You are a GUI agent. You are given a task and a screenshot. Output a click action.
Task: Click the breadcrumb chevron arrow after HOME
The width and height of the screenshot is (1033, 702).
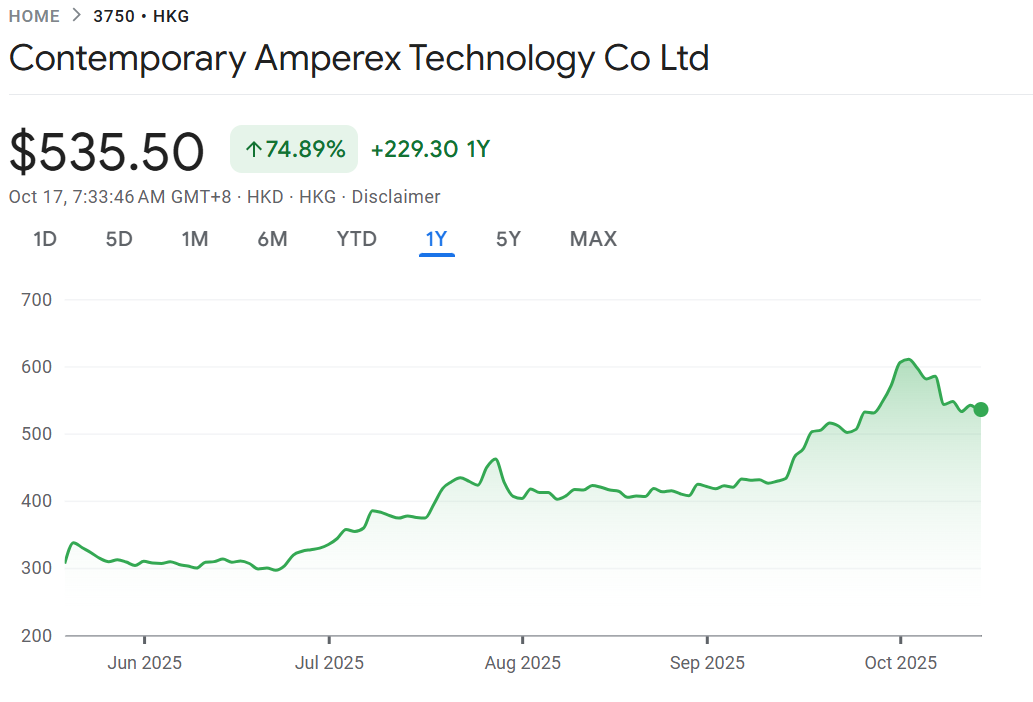tap(77, 16)
